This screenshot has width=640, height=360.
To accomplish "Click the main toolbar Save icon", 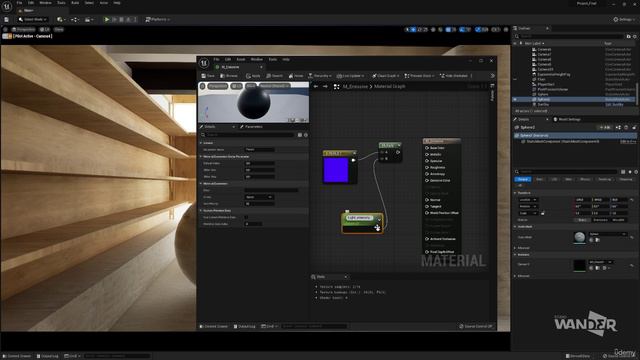I will coord(6,19).
